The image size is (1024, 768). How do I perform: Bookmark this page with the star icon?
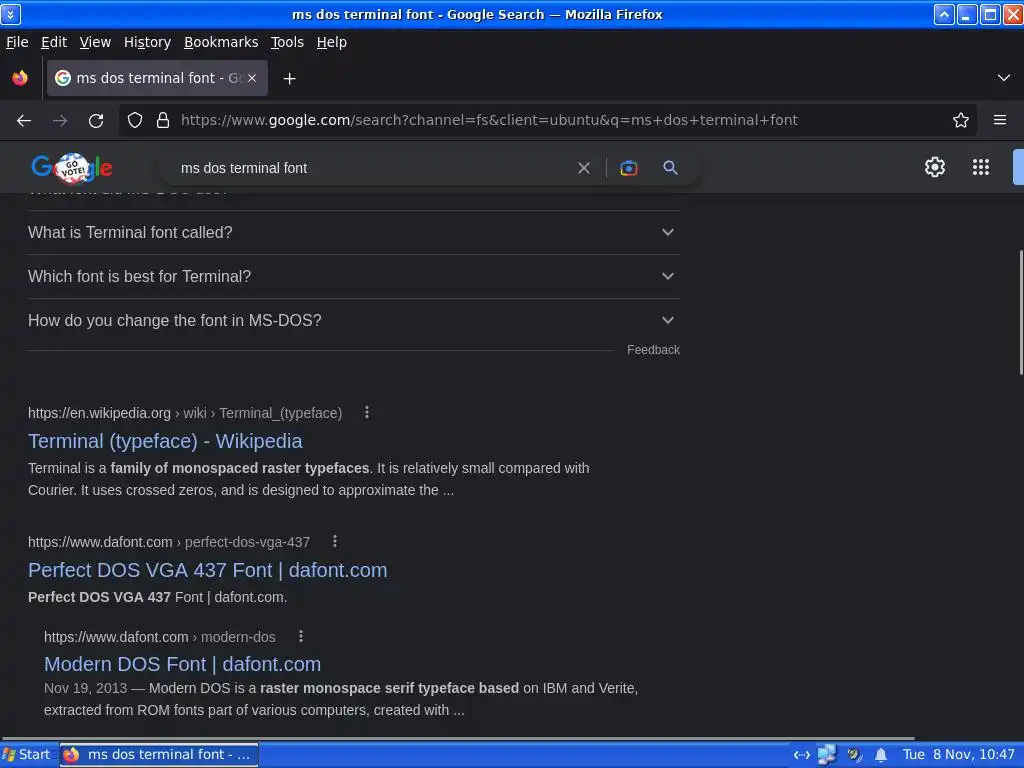coord(961,120)
